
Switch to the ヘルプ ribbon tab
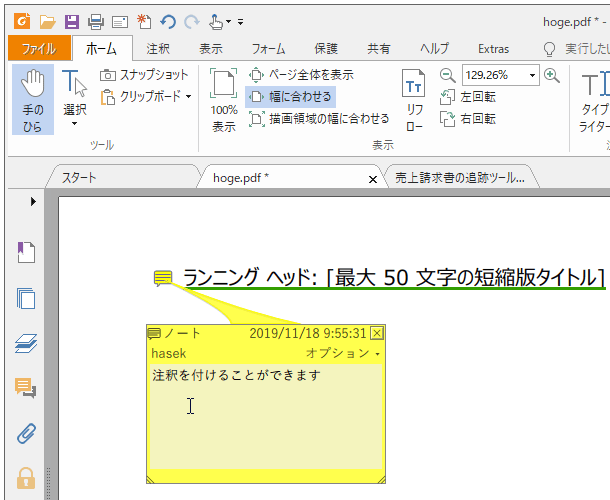(x=434, y=49)
